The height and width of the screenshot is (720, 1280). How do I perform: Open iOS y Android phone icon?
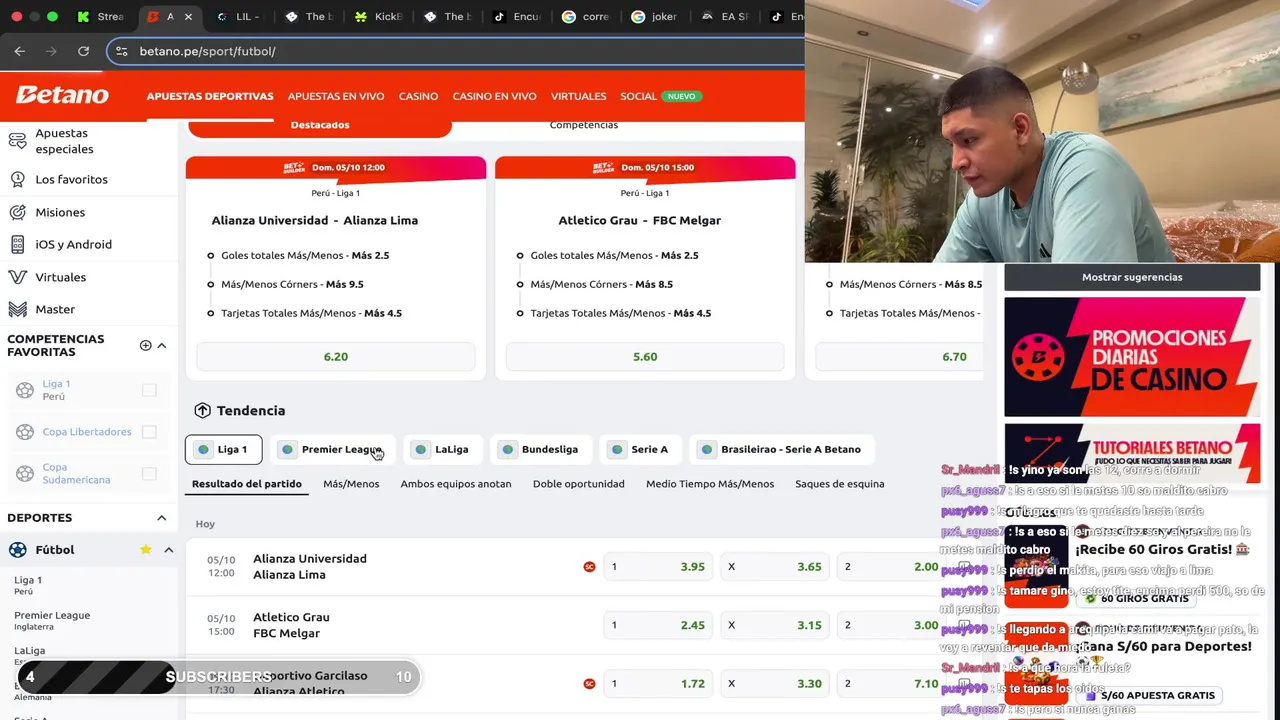pyautogui.click(x=17, y=244)
